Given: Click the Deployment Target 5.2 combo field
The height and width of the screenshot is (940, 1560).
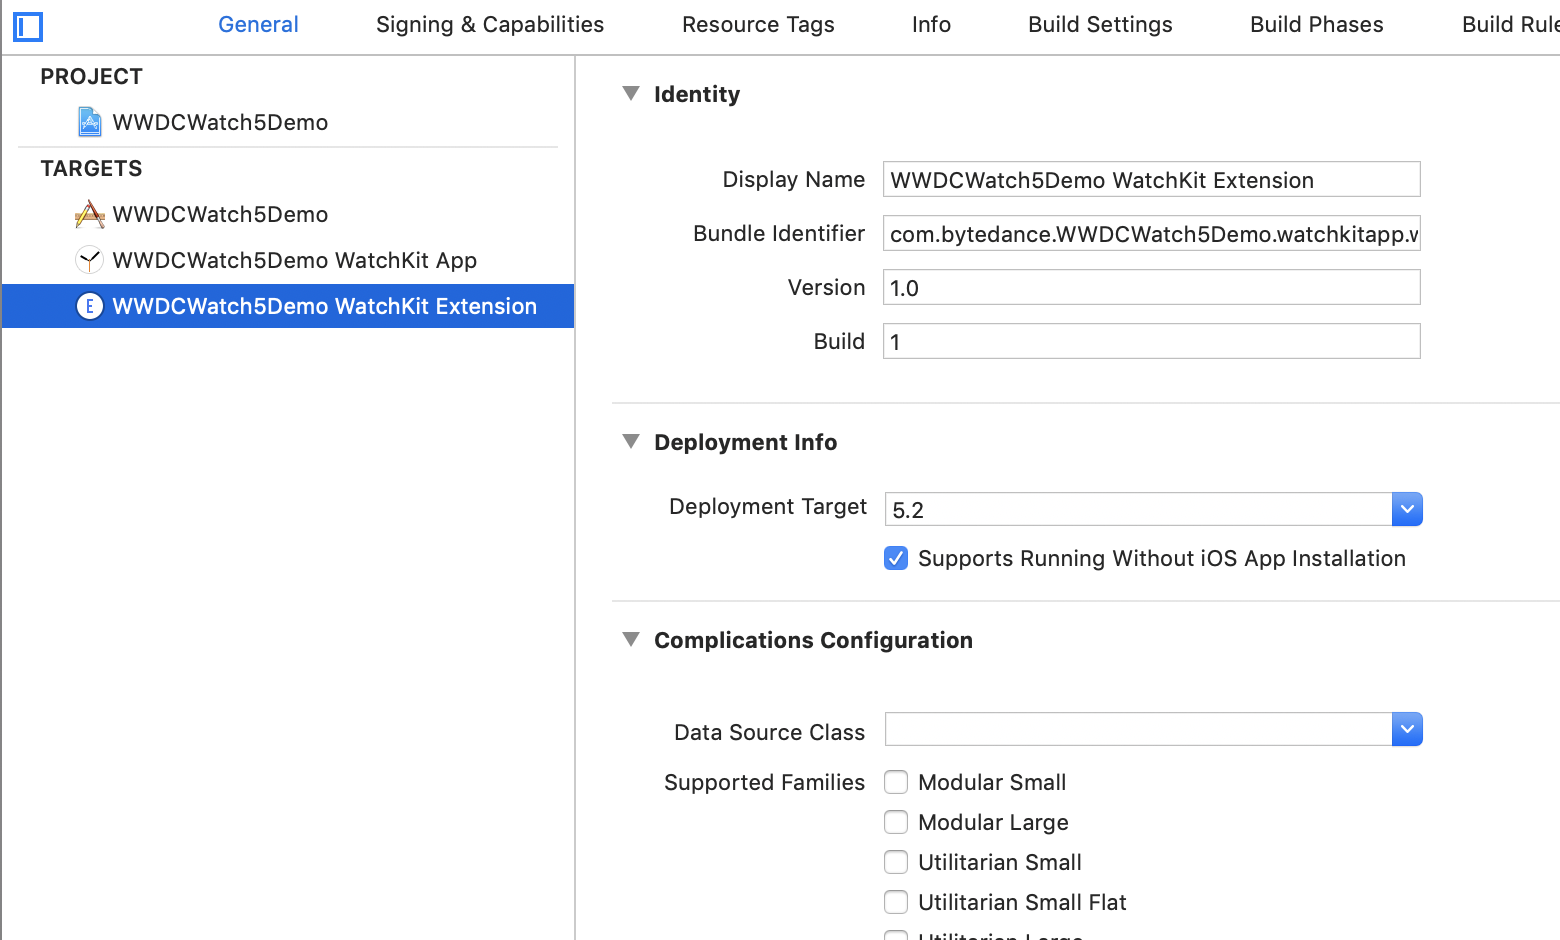Looking at the screenshot, I should pos(1138,509).
